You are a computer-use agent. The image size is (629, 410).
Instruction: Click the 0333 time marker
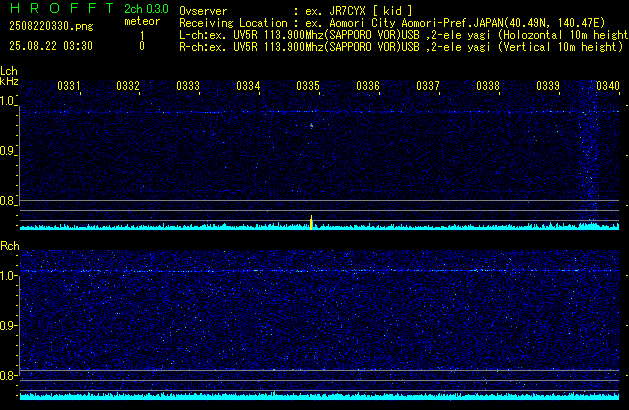coord(188,86)
